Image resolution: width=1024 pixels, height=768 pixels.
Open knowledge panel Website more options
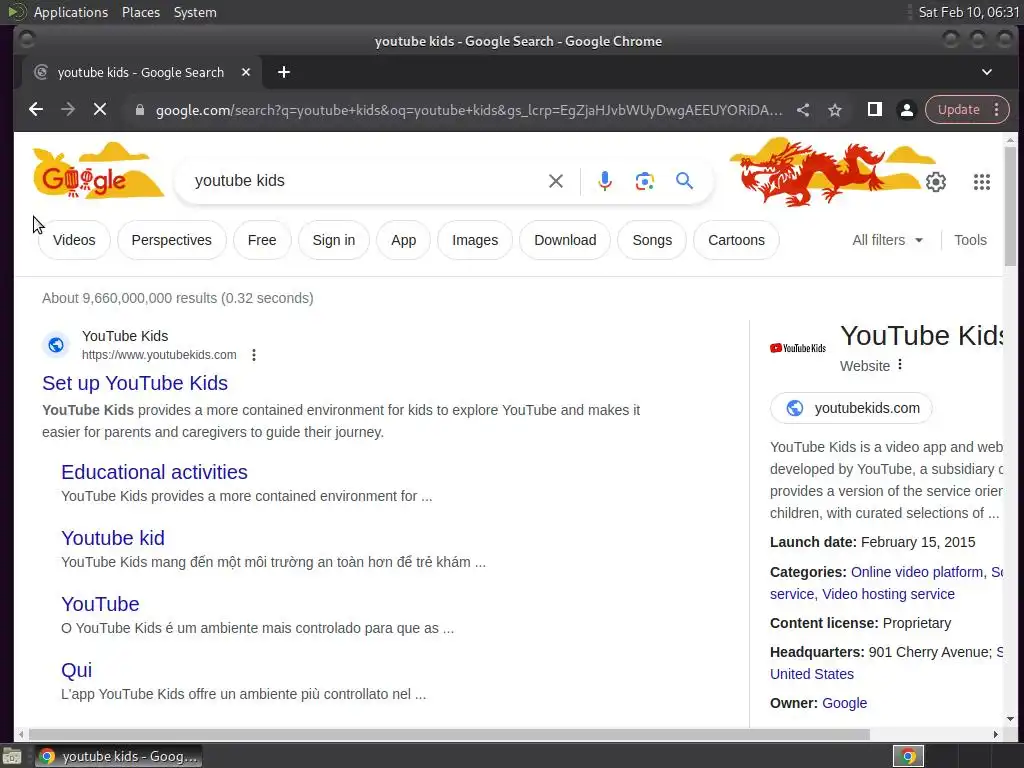click(x=900, y=364)
